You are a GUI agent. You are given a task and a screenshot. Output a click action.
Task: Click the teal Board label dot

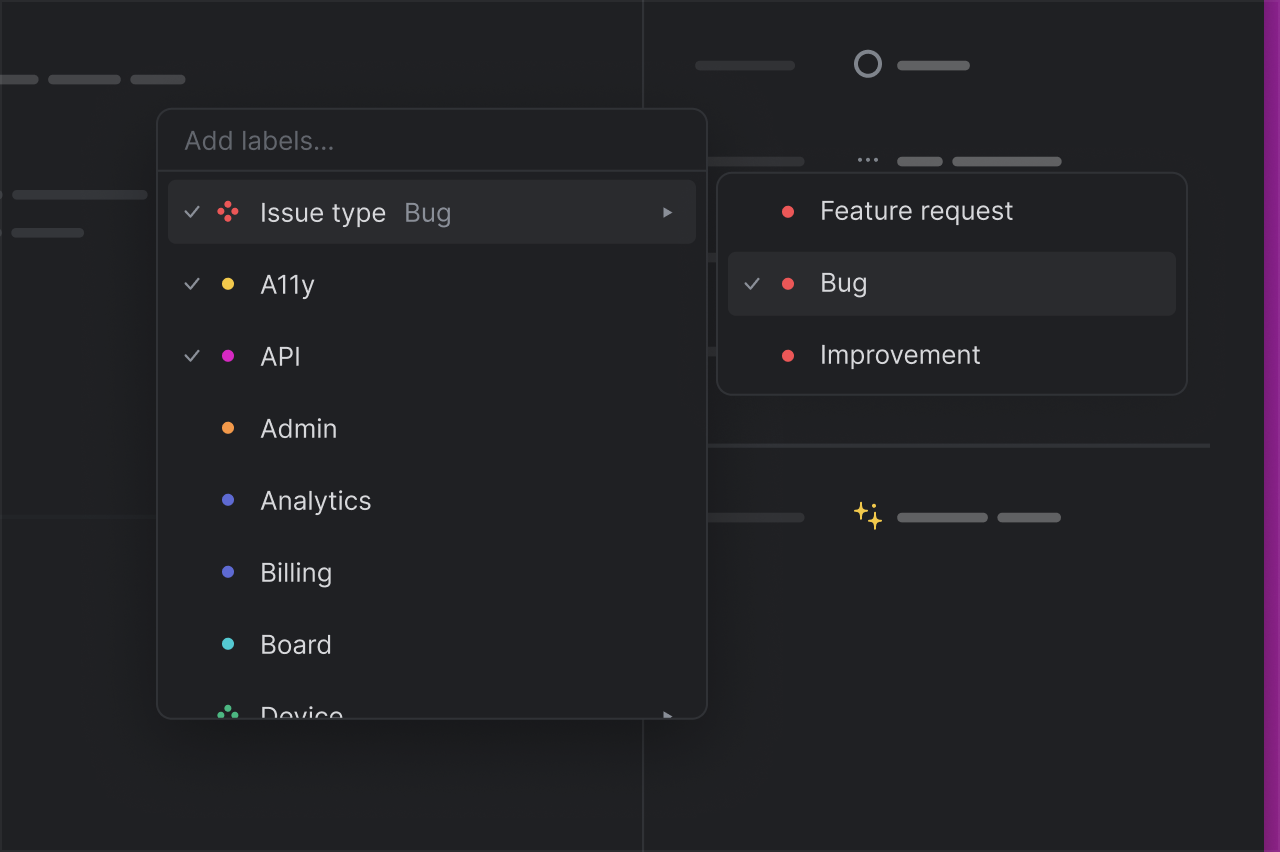pyautogui.click(x=228, y=644)
